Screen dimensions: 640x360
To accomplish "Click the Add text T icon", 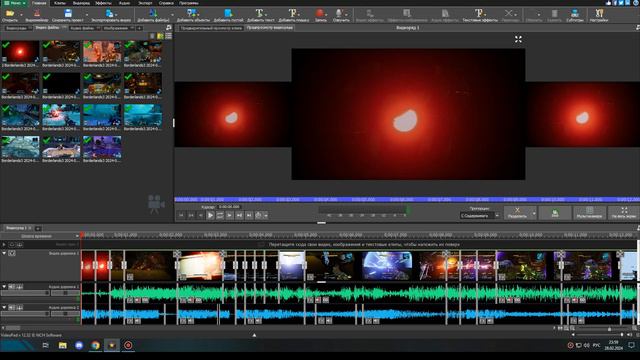I will coord(260,14).
